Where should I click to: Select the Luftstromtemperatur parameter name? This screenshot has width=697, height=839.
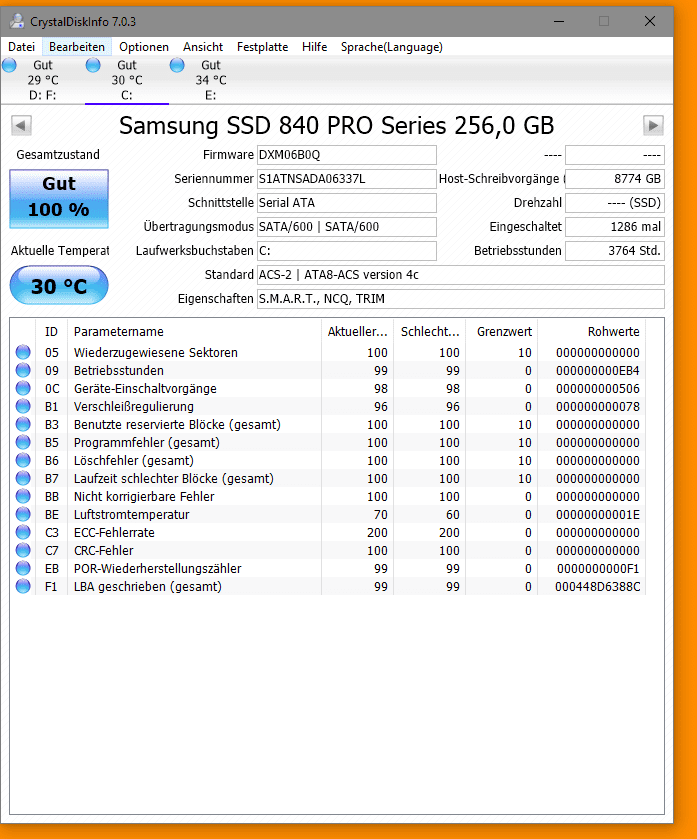coord(132,515)
